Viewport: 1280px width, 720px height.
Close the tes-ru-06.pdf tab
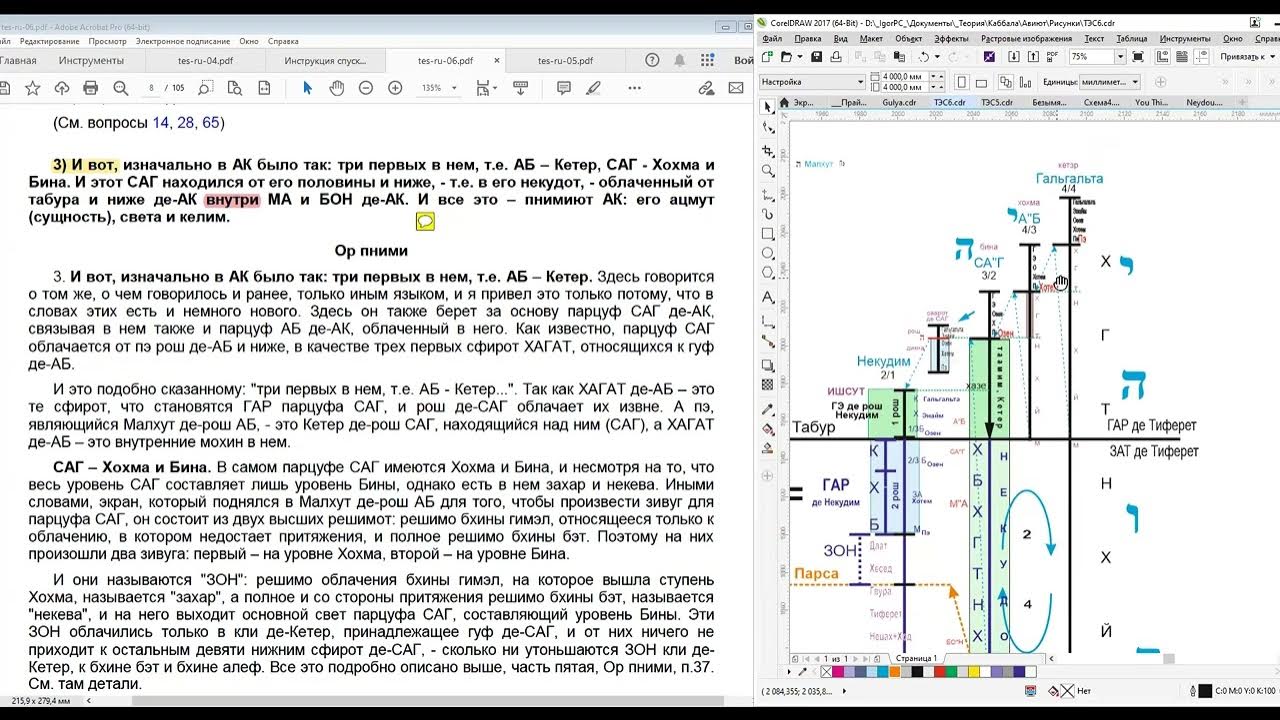(x=497, y=60)
